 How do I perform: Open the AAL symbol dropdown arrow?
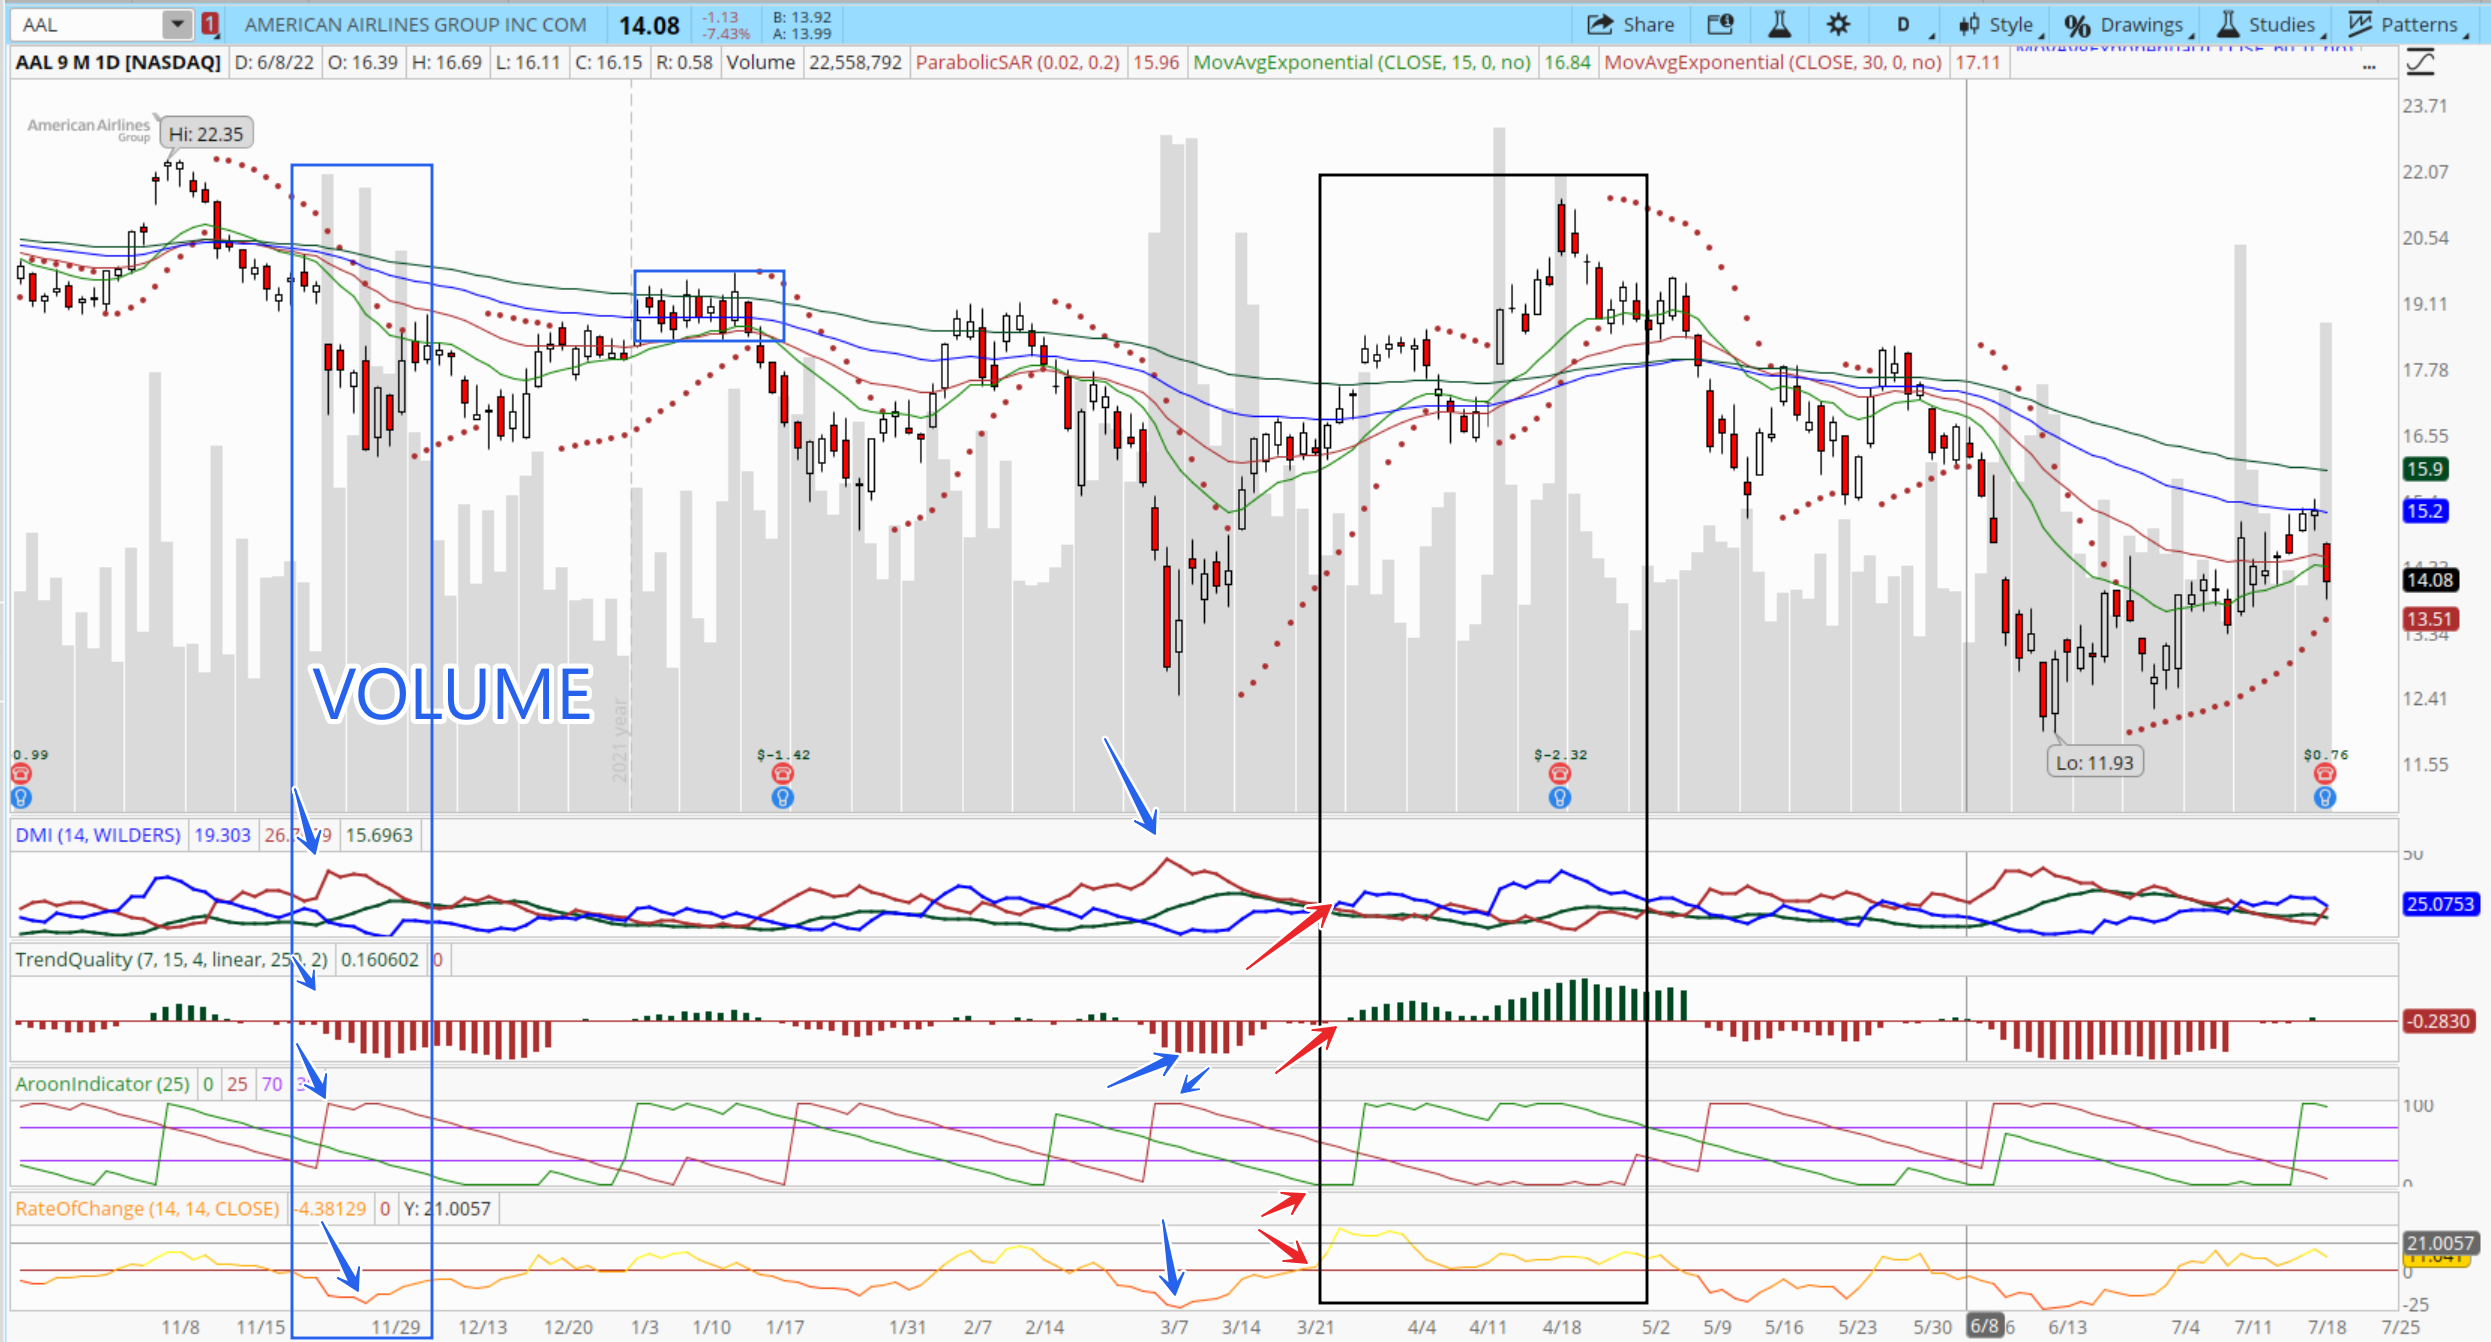point(176,24)
